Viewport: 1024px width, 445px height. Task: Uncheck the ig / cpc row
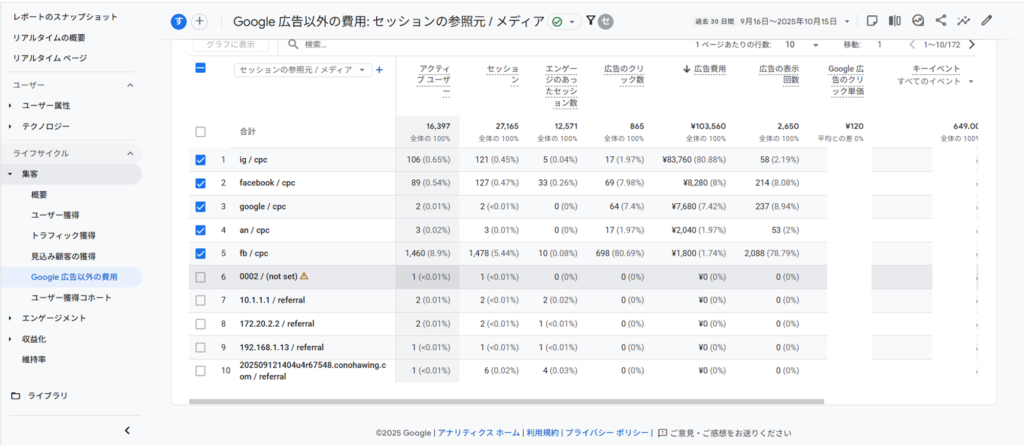[x=201, y=159]
